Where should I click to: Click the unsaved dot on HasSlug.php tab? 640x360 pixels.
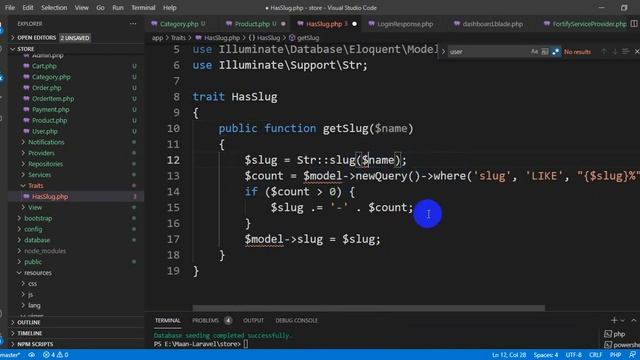click(x=354, y=24)
